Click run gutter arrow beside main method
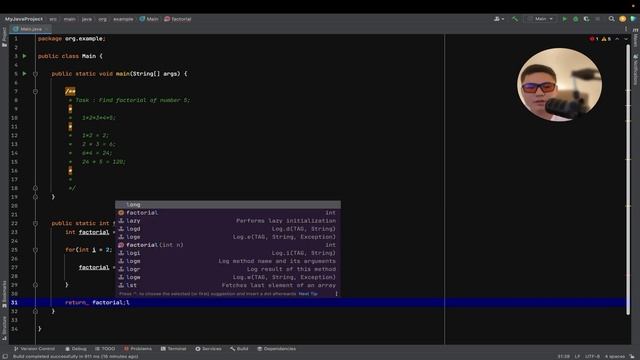 pyautogui.click(x=24, y=73)
